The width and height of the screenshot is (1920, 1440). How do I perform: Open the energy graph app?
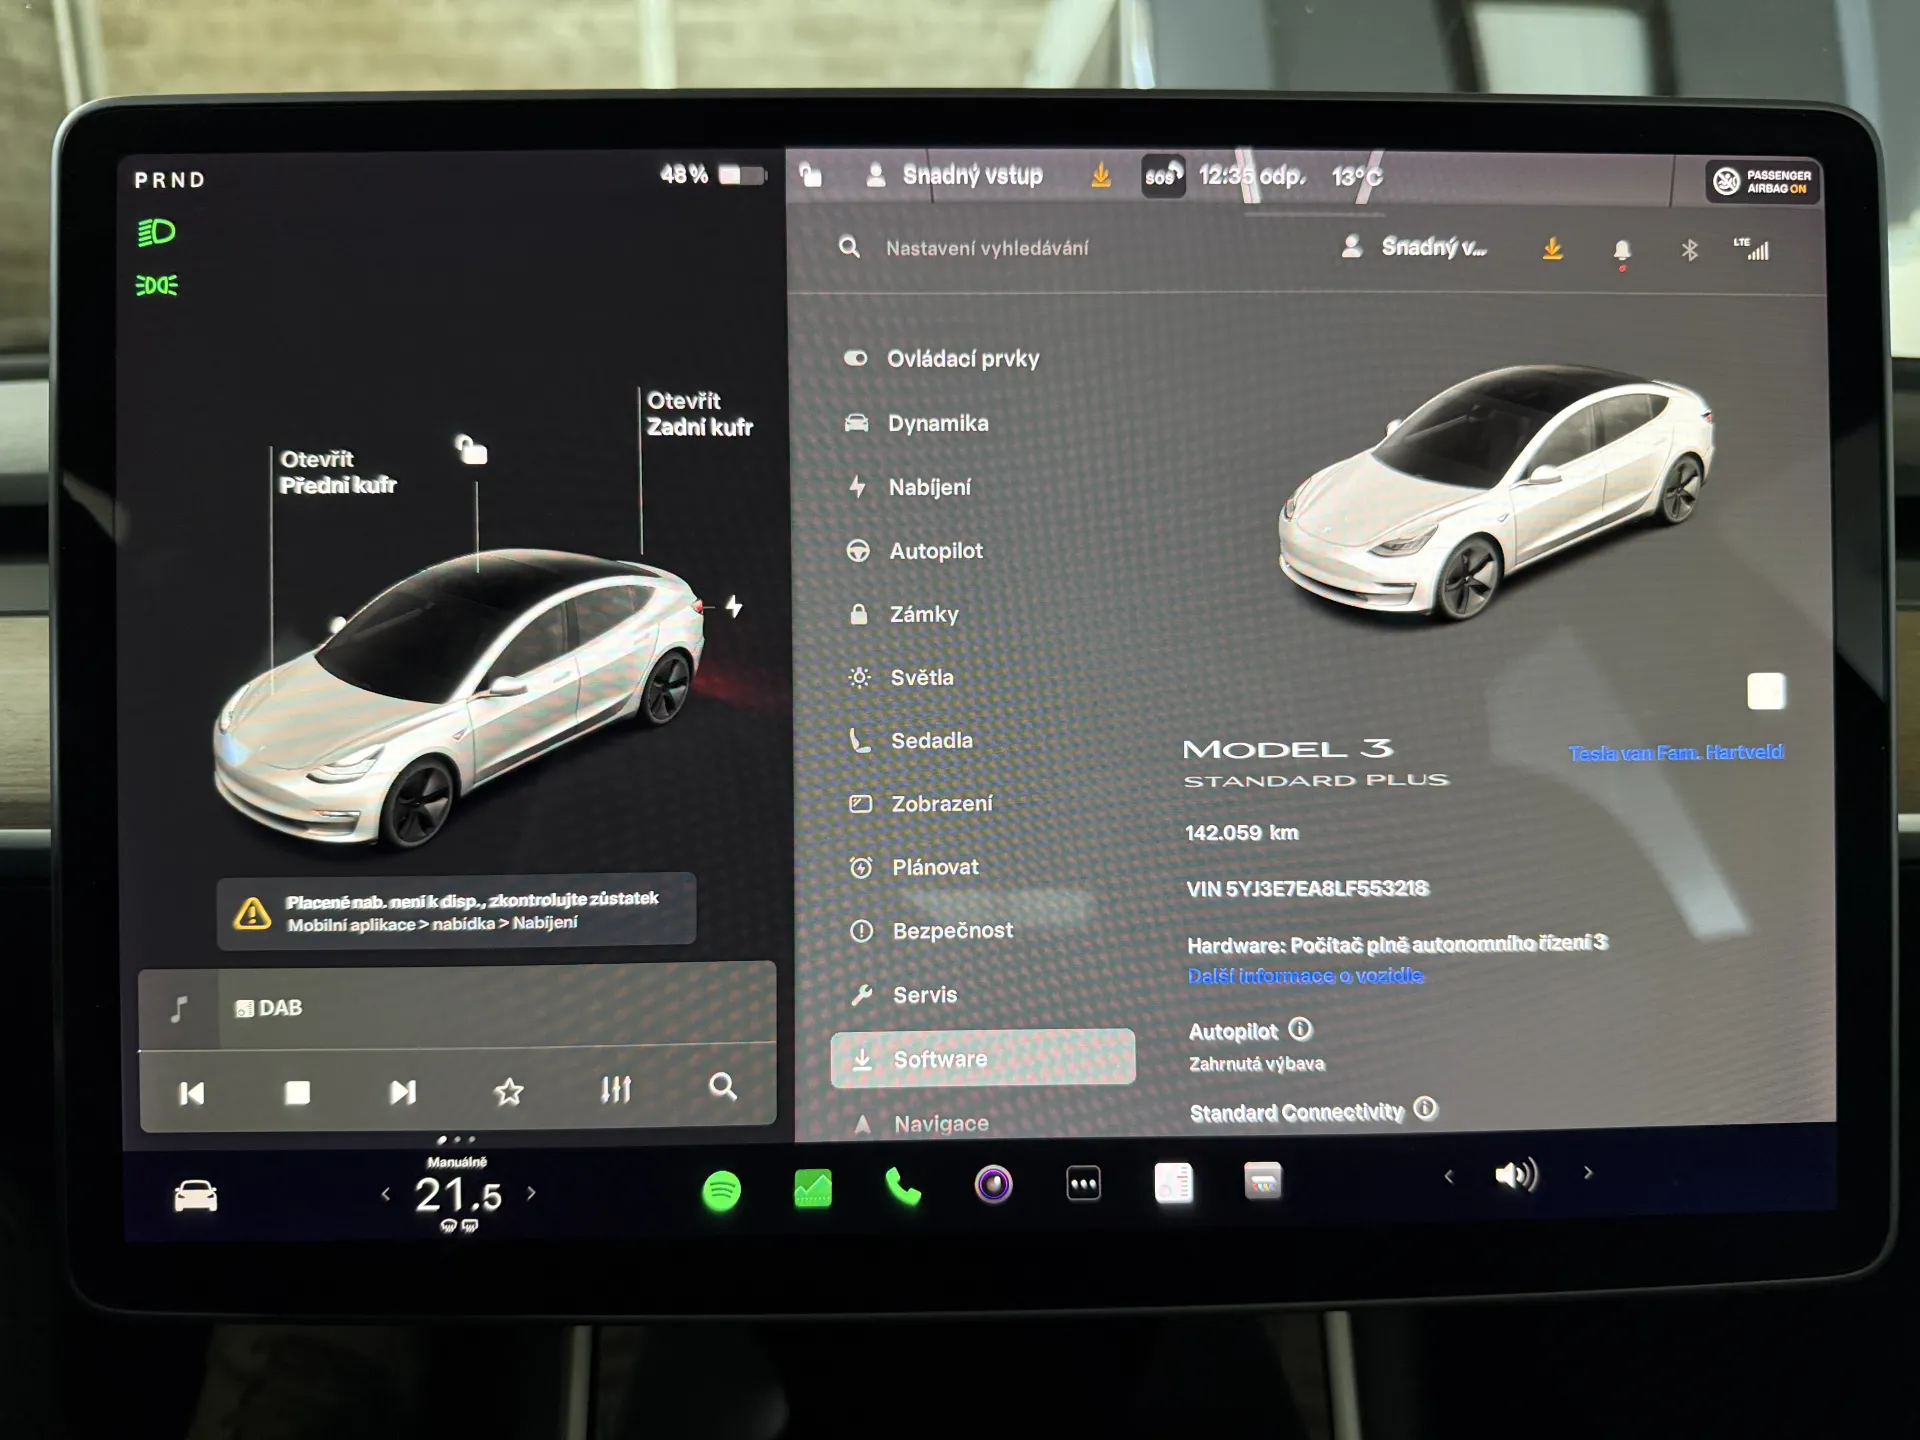click(x=812, y=1189)
